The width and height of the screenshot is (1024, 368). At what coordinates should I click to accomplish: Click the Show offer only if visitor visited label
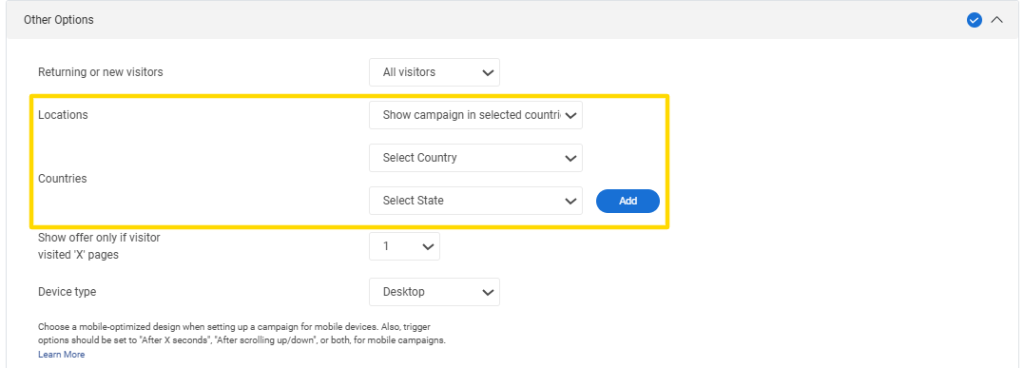99,247
